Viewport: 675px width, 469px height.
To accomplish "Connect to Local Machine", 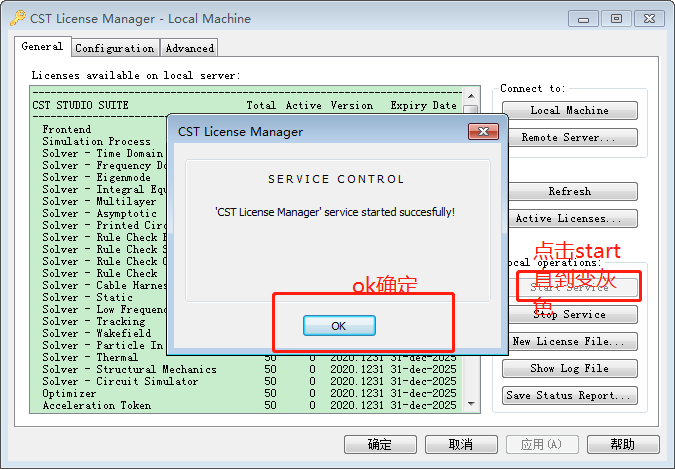I will (570, 110).
